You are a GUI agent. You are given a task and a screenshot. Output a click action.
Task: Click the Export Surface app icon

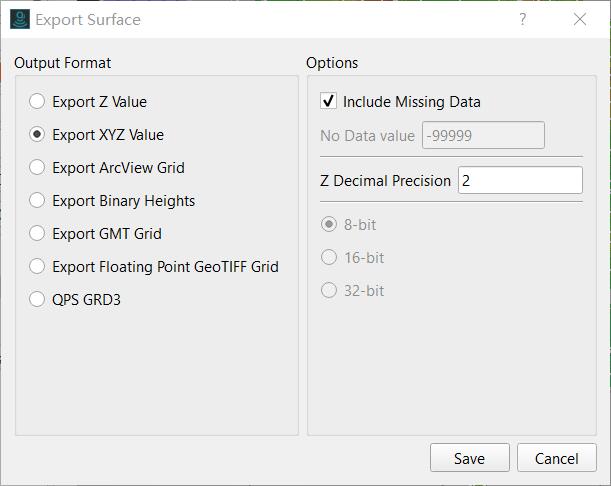pyautogui.click(x=19, y=19)
